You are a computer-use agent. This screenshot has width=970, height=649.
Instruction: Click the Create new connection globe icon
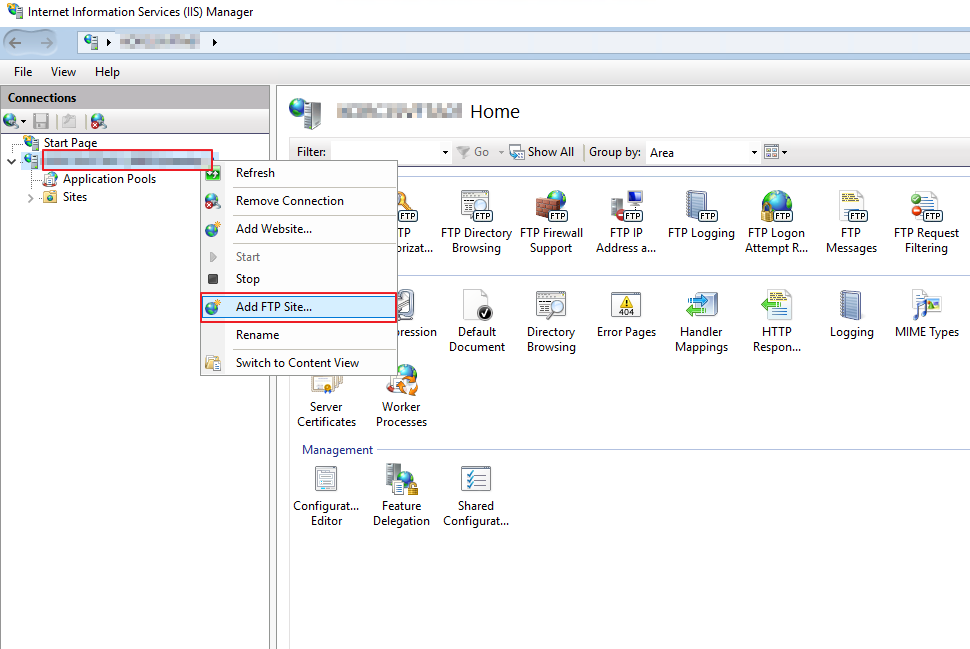coord(11,121)
